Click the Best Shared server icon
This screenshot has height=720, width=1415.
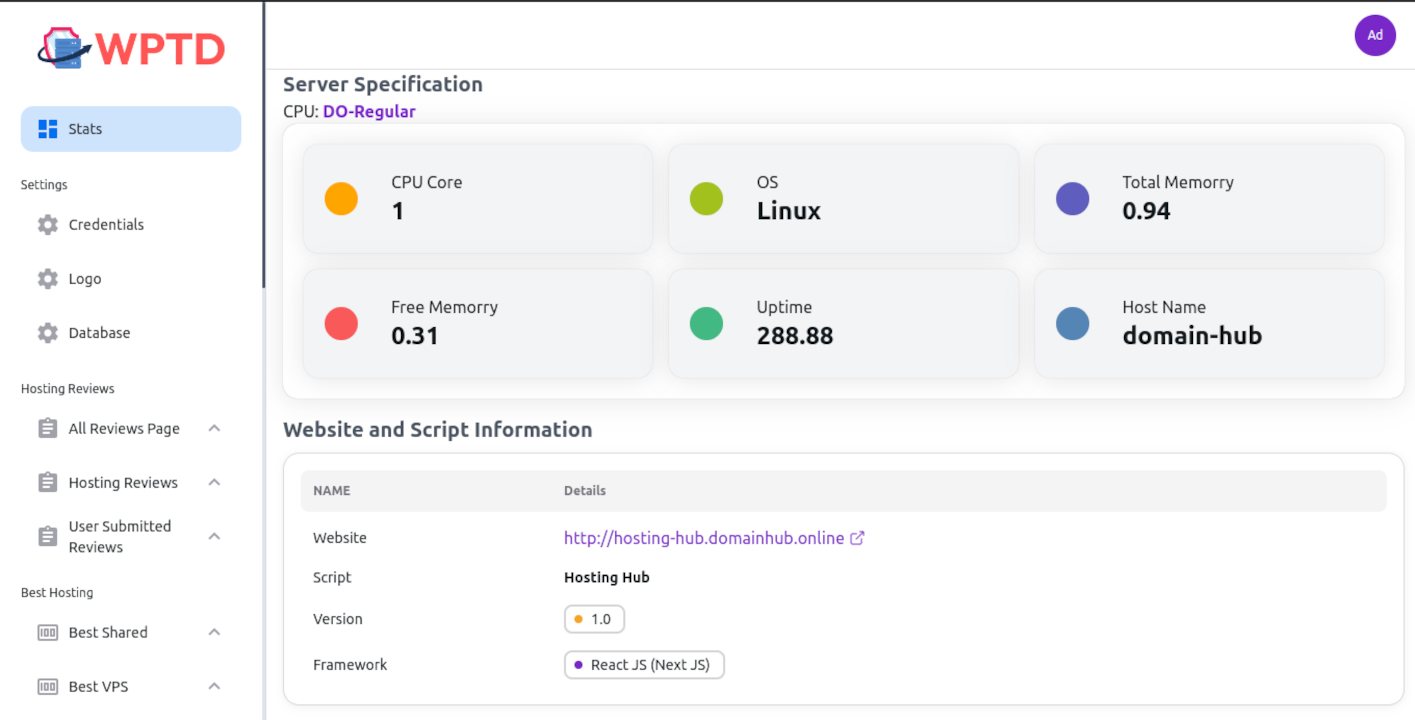48,633
